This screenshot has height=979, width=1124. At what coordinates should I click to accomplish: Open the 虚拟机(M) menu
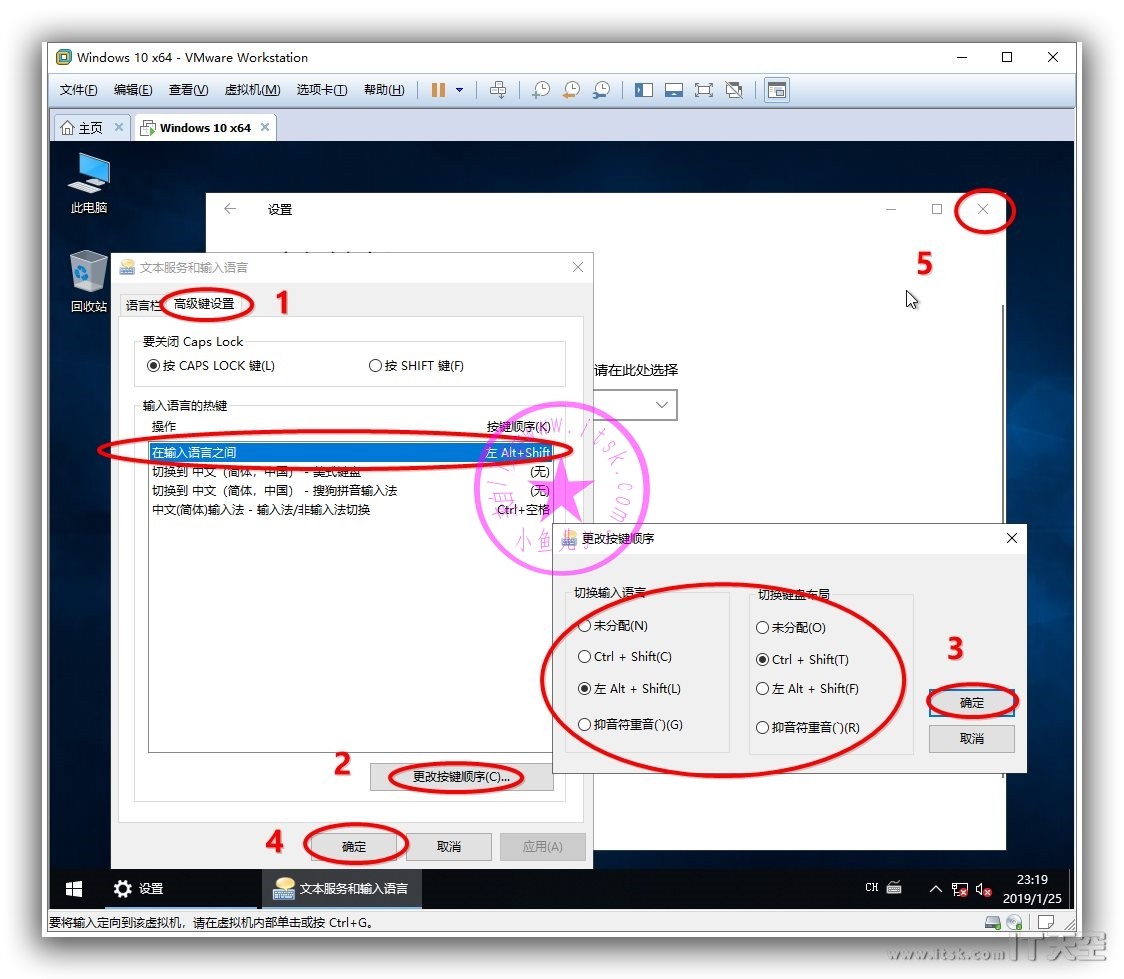252,90
